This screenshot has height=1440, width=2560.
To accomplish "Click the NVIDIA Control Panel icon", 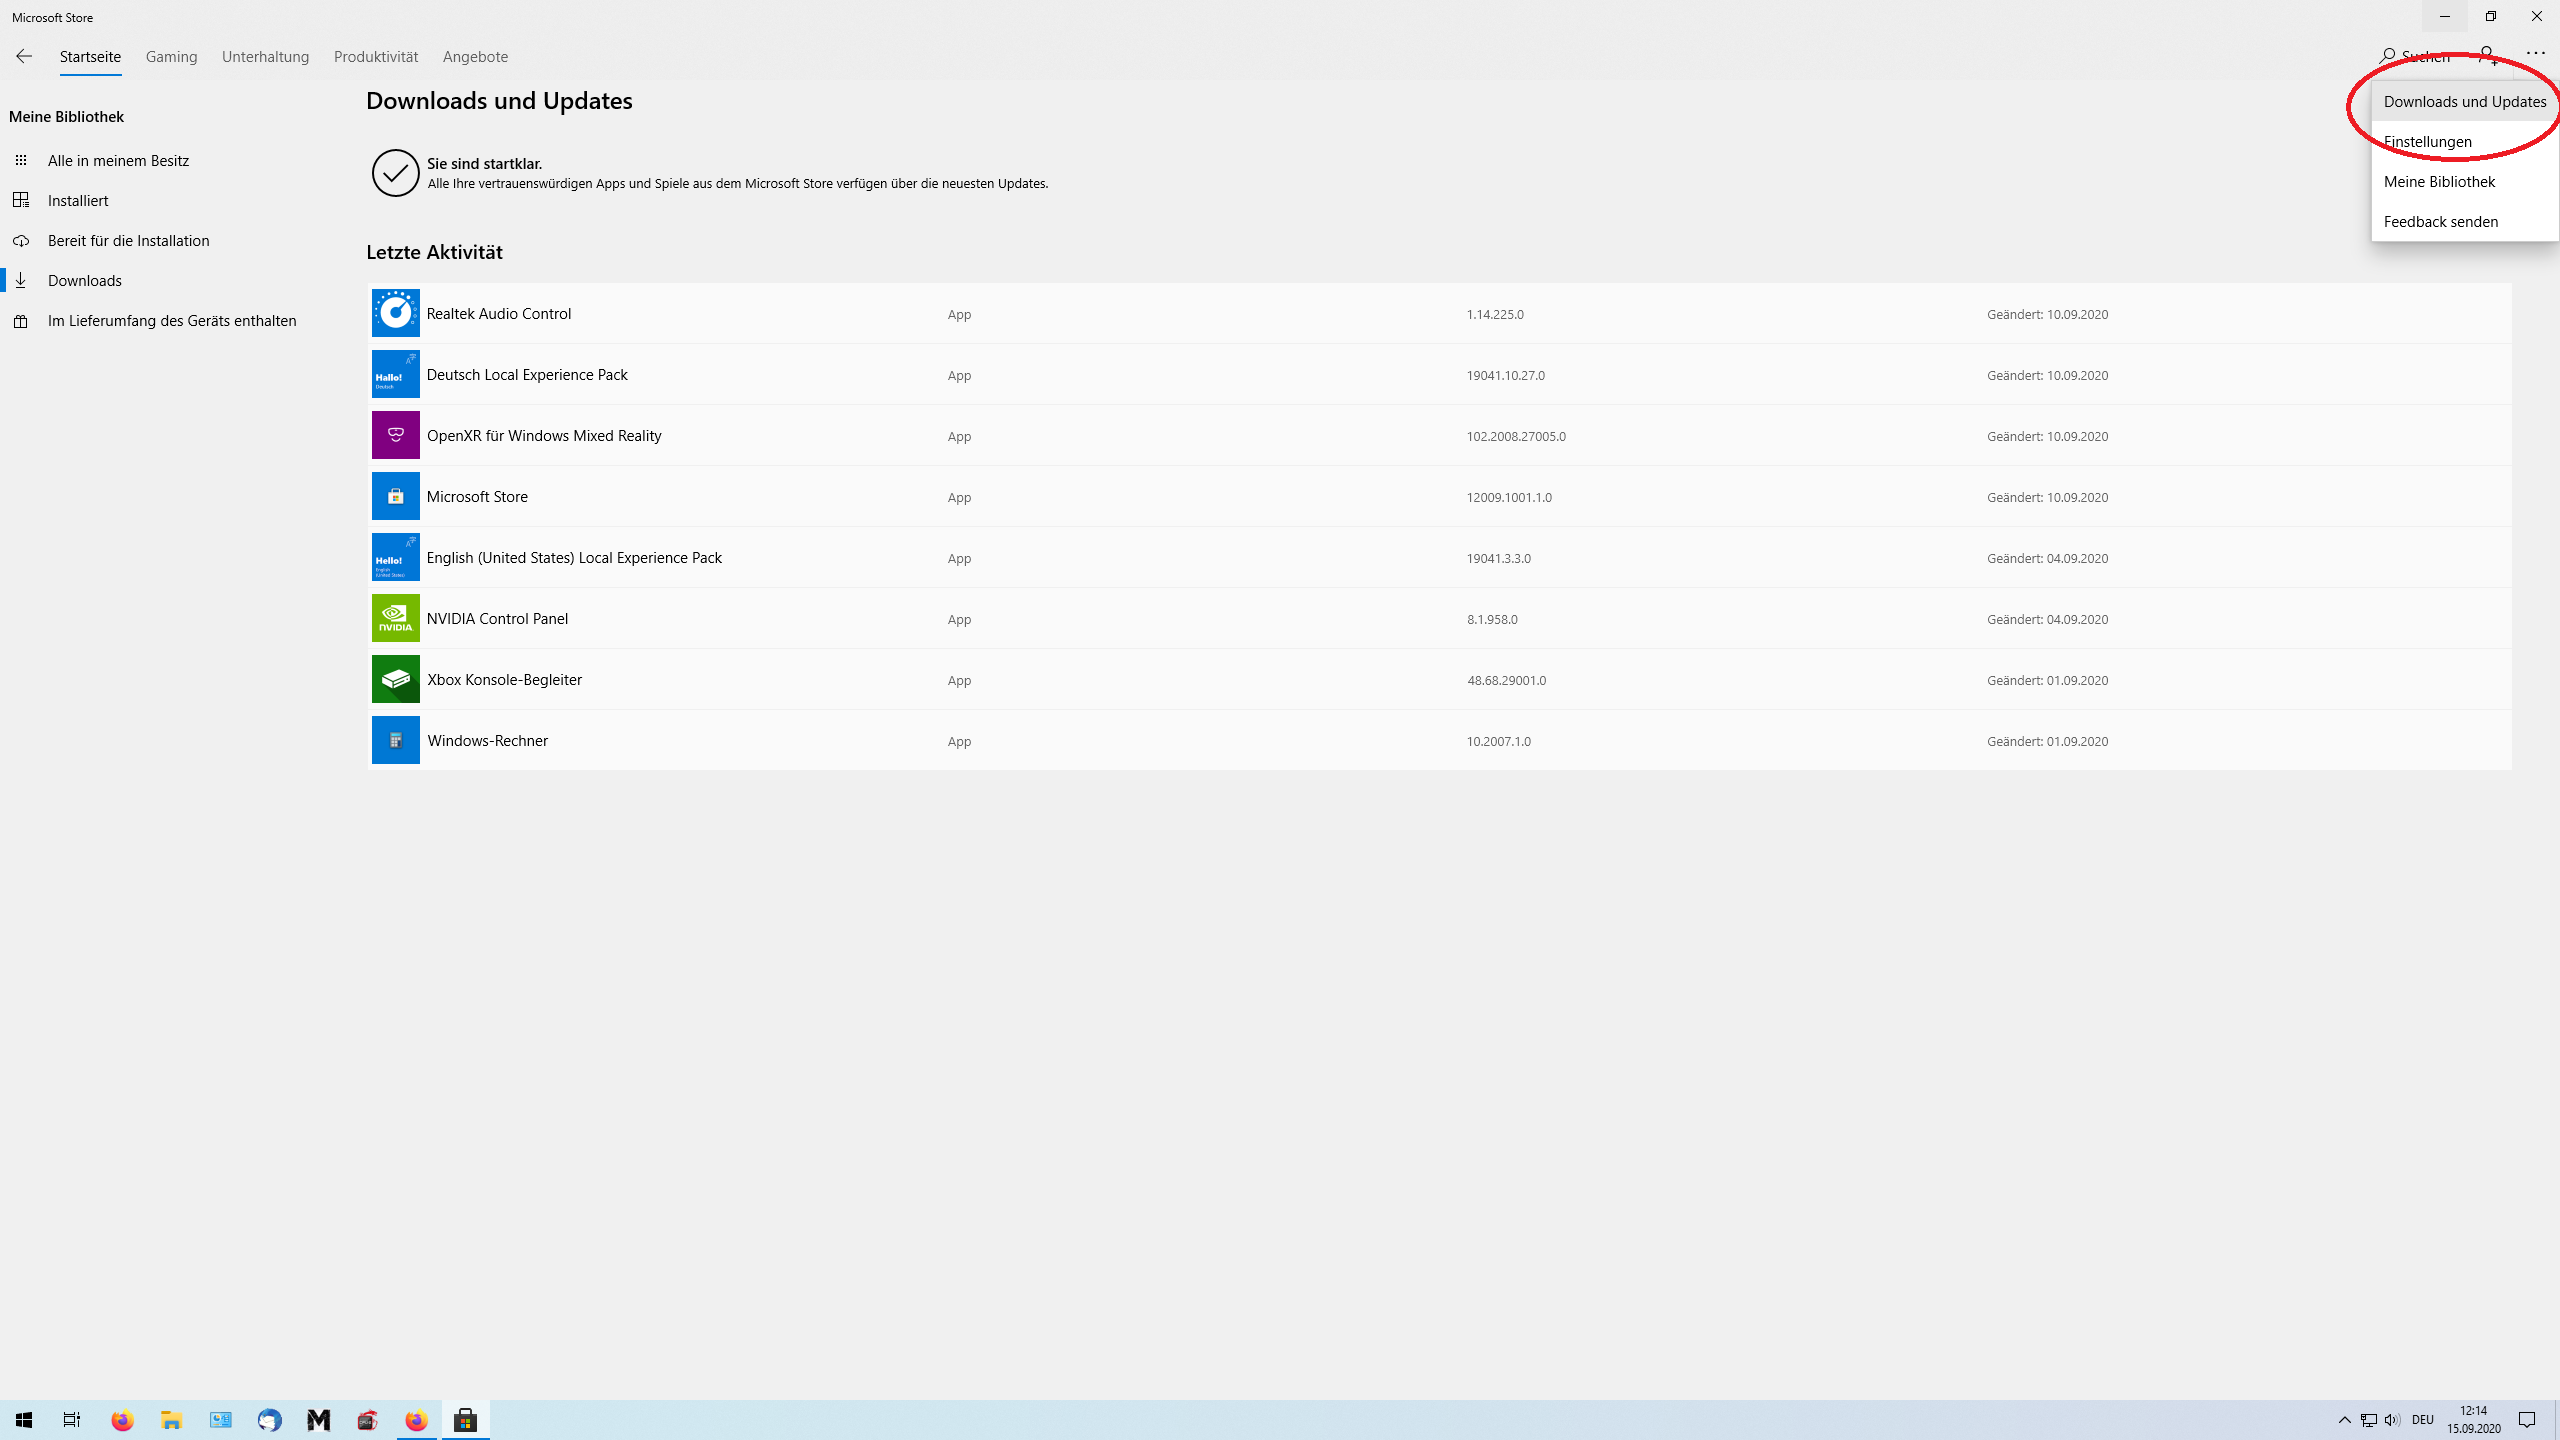I will pos(395,619).
